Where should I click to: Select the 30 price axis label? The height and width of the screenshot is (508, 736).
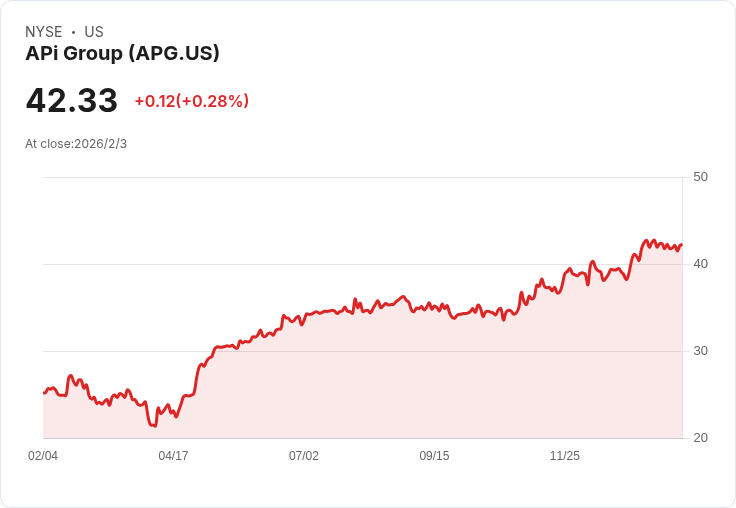pos(700,351)
